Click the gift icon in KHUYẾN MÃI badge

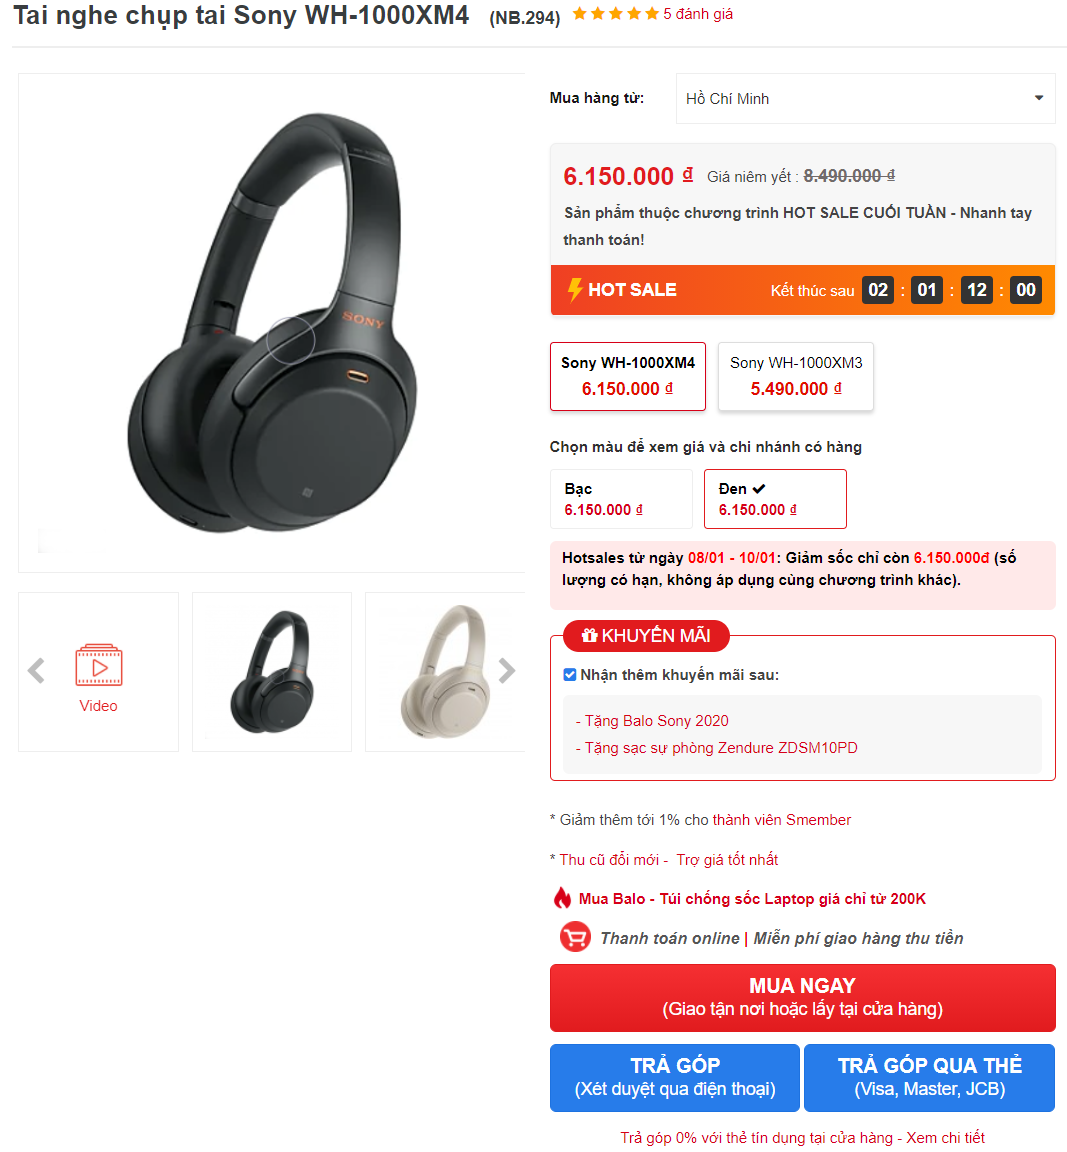589,636
